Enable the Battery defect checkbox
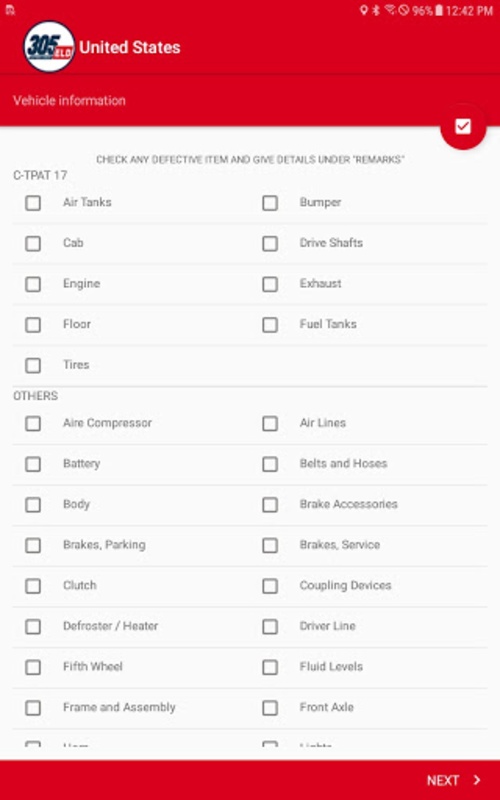Screen dimensions: 500x800 [x=33, y=464]
